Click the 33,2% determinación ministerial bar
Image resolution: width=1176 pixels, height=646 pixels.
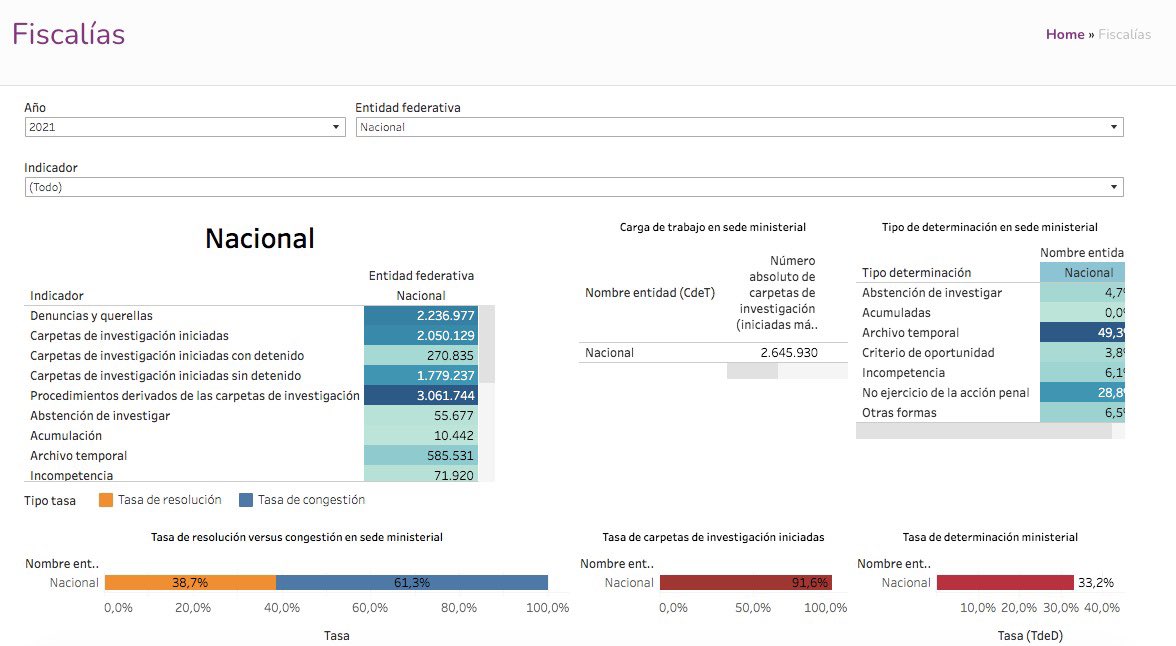pyautogui.click(x=1005, y=582)
